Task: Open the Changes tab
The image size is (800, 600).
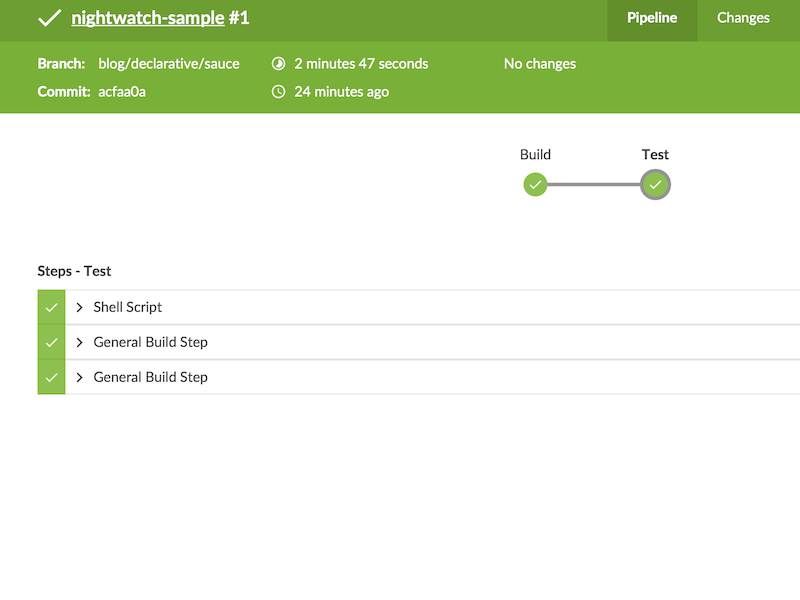Action: coord(743,18)
